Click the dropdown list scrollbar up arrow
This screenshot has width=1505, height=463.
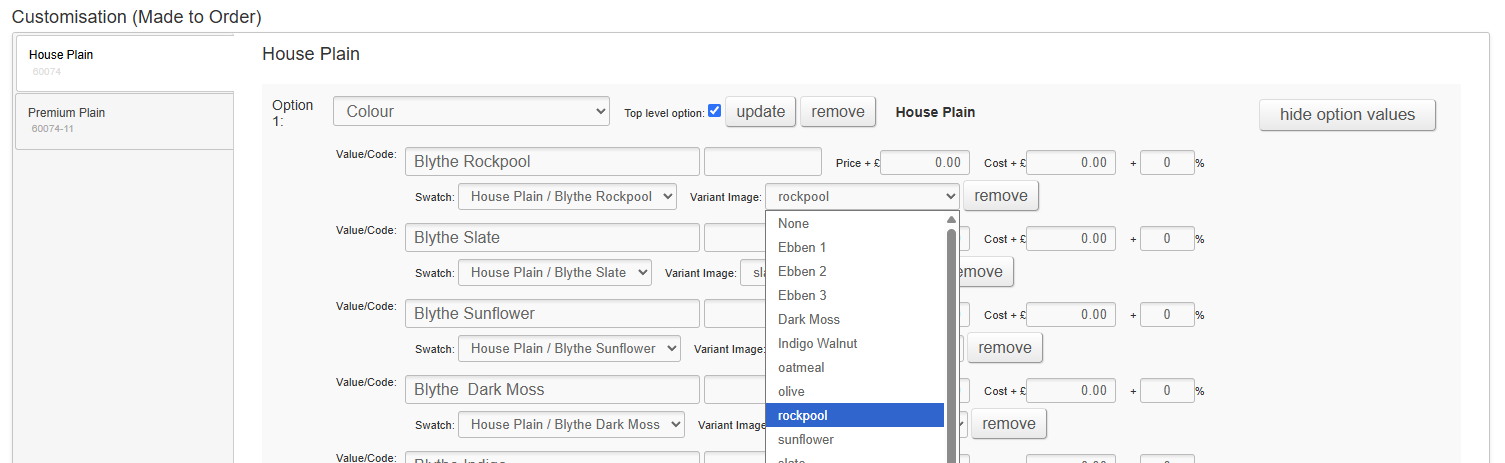(951, 220)
